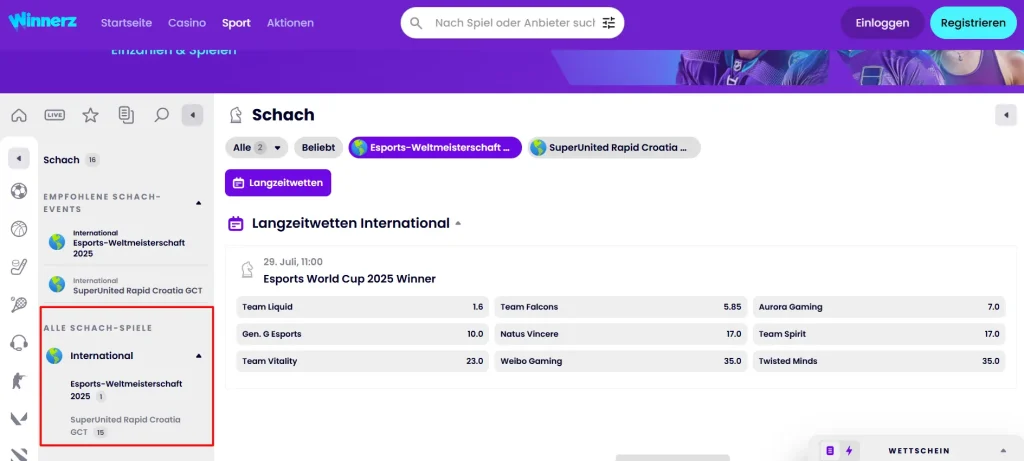Expand the Wettschein panel arrow
Image resolution: width=1024 pixels, height=461 pixels.
coord(1002,451)
